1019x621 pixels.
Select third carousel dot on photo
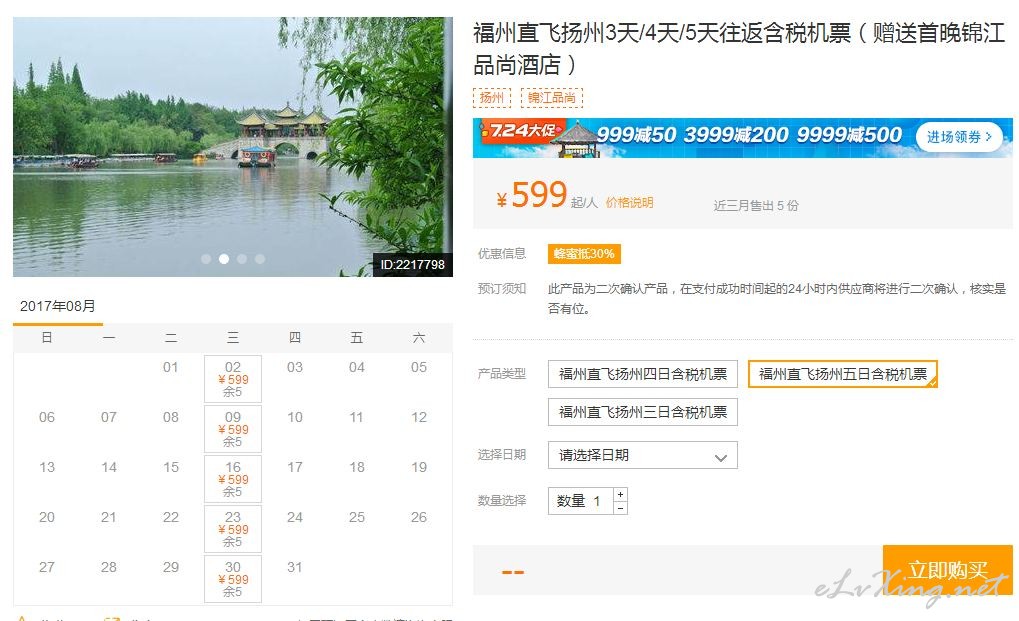click(x=242, y=259)
